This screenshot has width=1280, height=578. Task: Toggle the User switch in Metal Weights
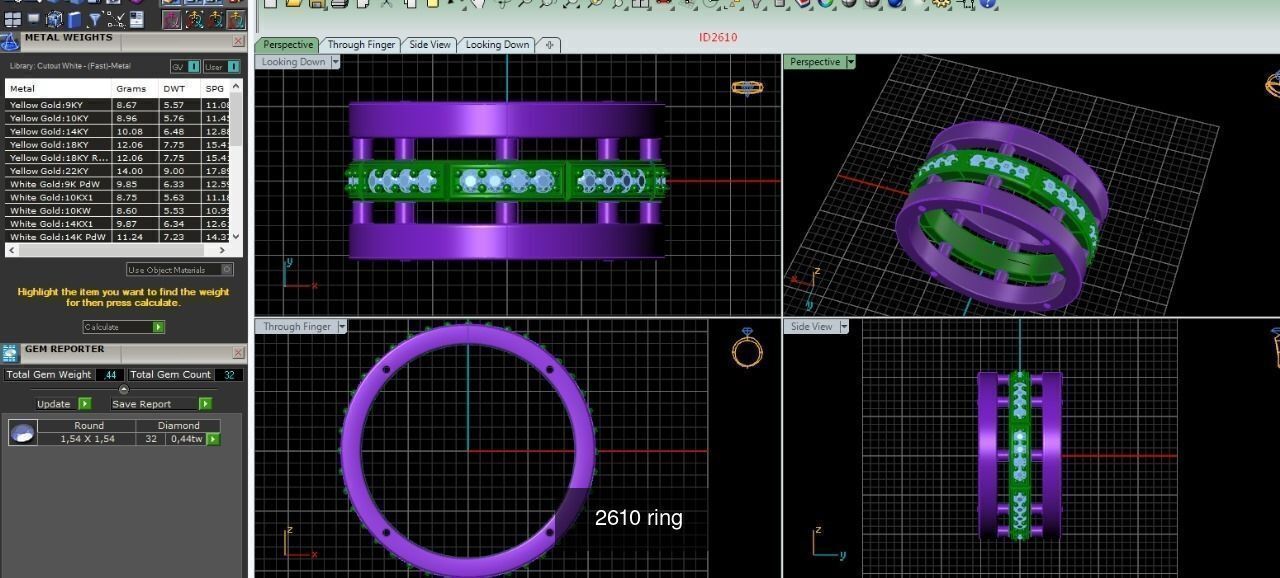pyautogui.click(x=221, y=66)
